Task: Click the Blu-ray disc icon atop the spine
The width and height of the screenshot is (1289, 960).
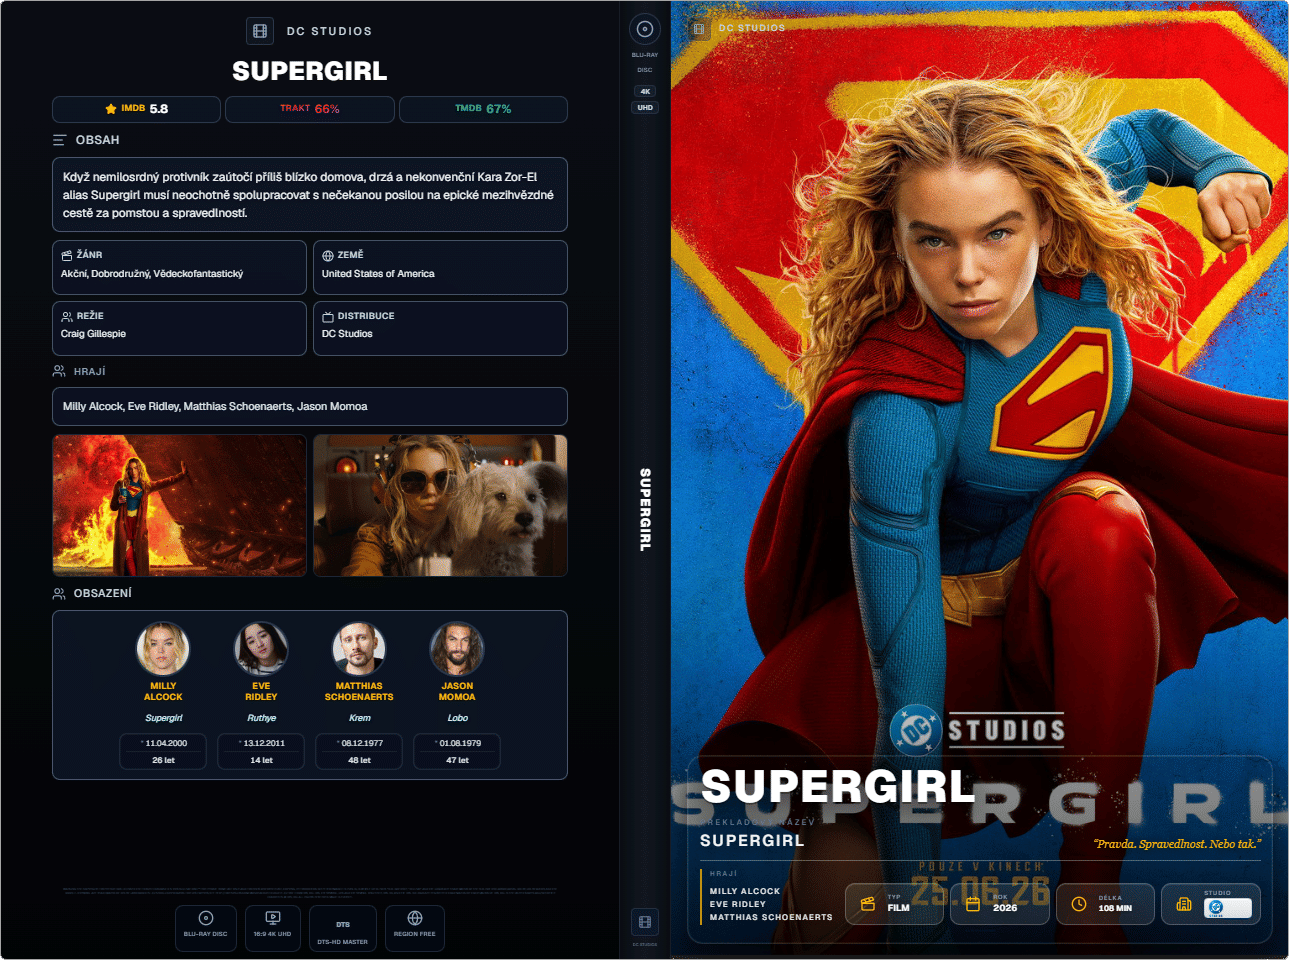Action: tap(645, 29)
